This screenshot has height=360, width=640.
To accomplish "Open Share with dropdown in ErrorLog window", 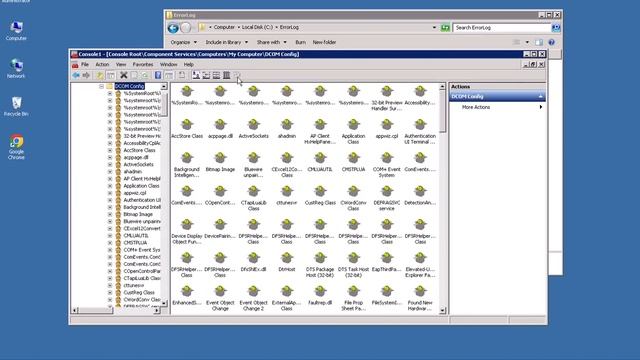I will pos(271,42).
